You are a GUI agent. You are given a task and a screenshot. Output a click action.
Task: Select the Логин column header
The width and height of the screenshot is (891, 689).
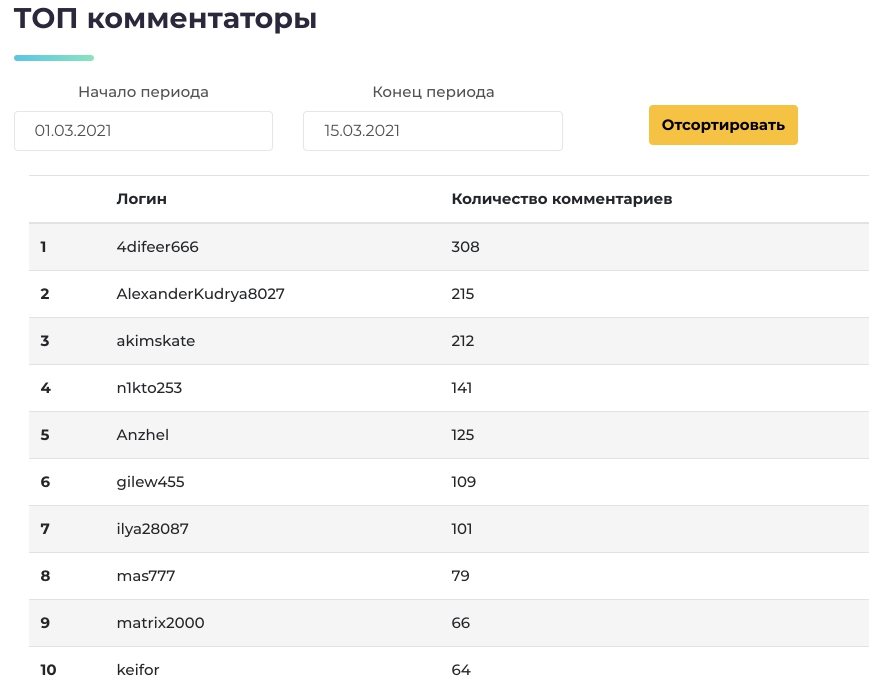141,199
